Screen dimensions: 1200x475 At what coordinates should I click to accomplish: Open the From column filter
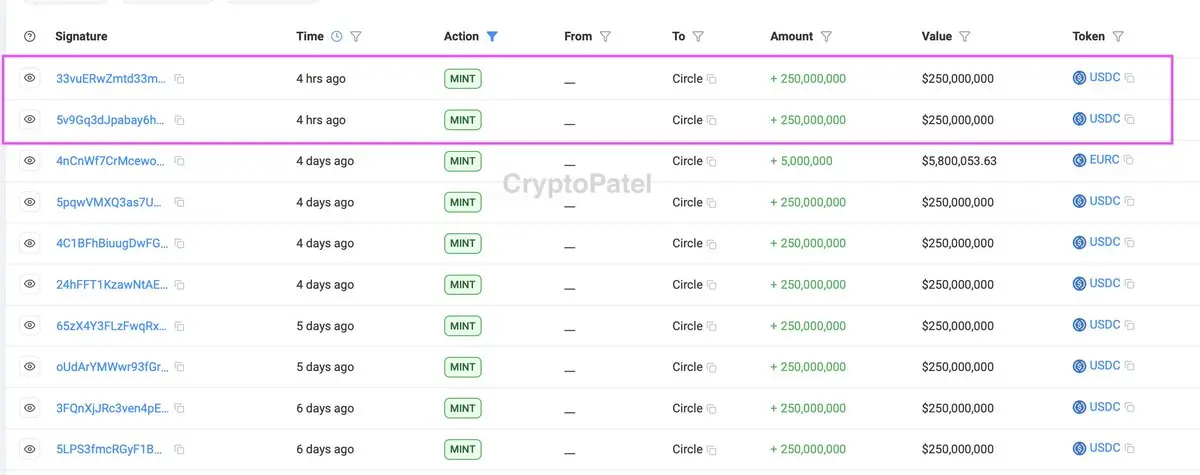pyautogui.click(x=605, y=36)
